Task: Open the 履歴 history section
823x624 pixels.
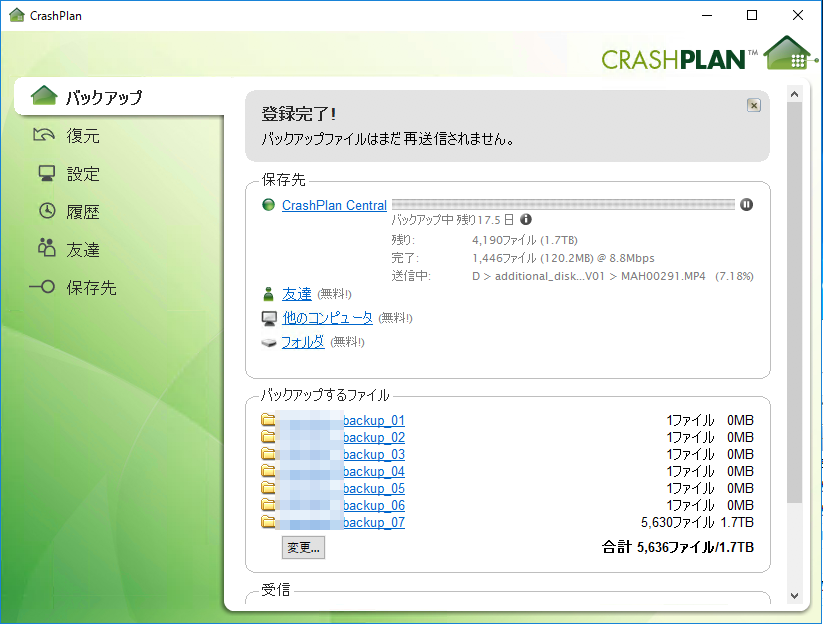Action: (83, 211)
